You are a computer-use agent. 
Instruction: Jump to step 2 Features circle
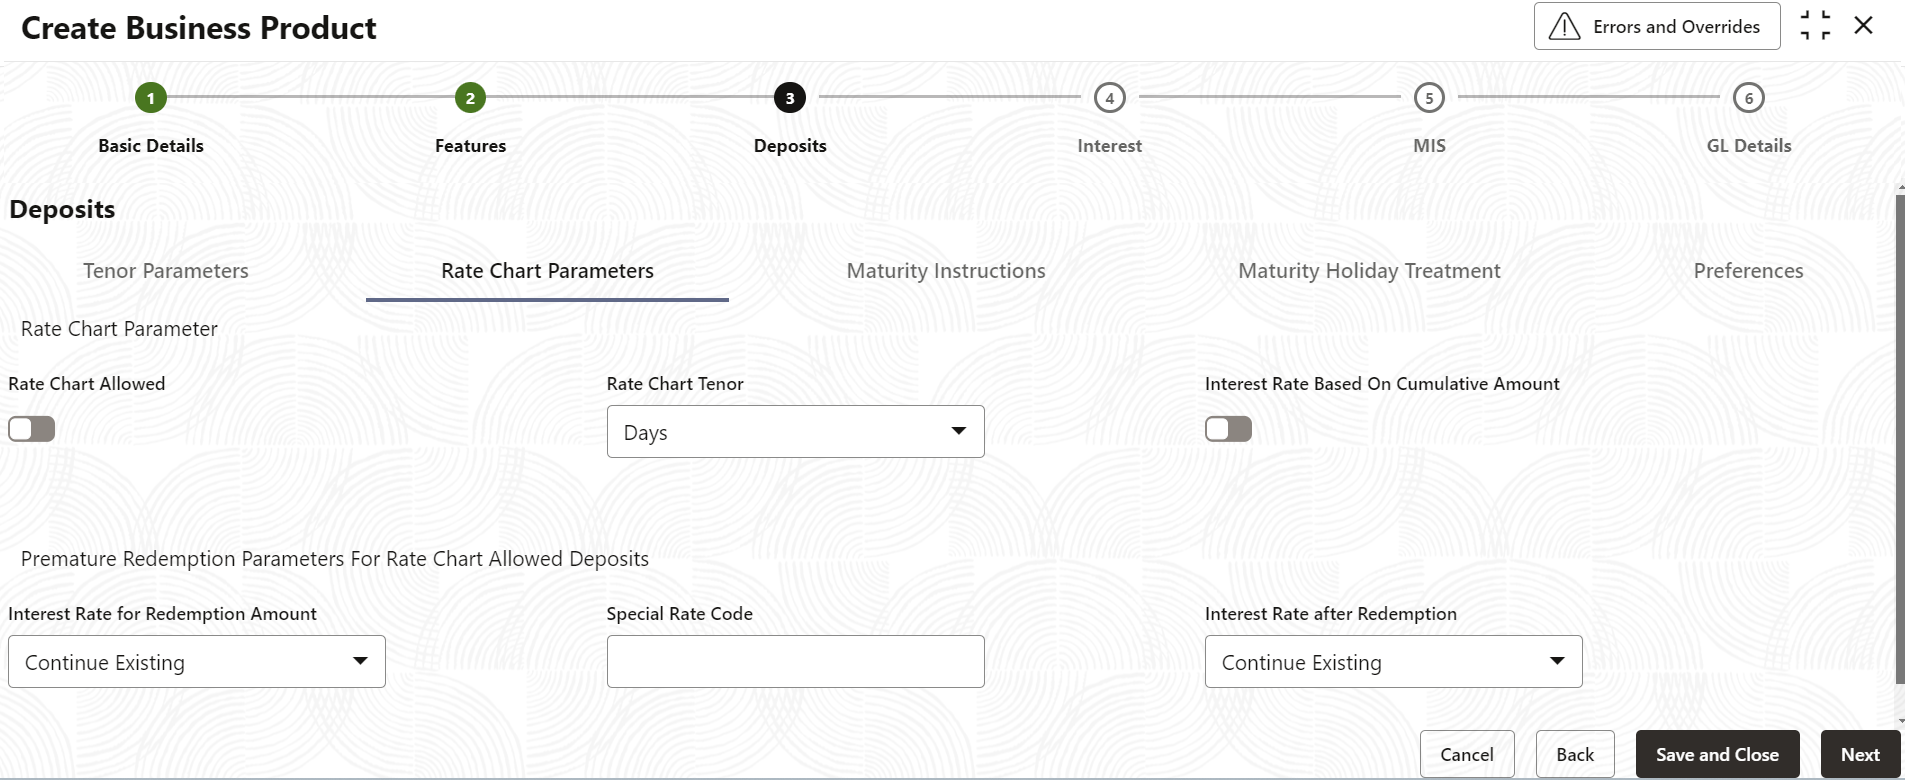coord(470,98)
